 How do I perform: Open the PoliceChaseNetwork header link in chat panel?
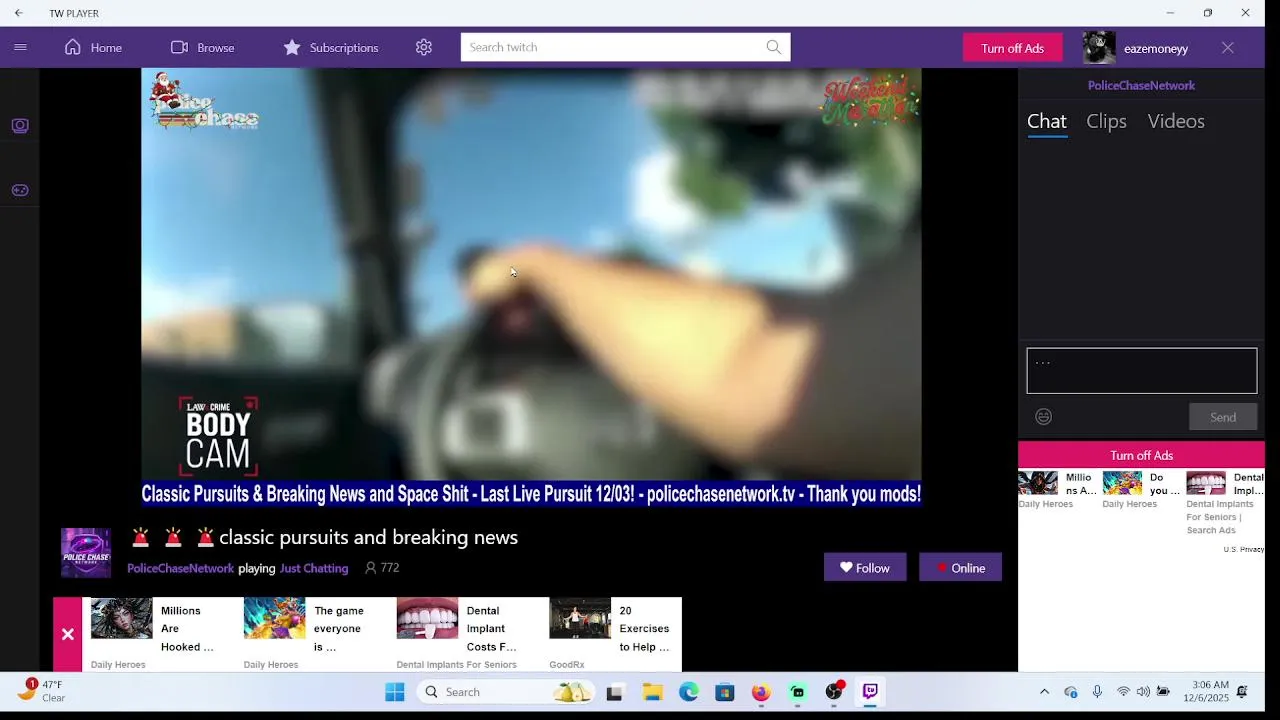click(x=1141, y=85)
